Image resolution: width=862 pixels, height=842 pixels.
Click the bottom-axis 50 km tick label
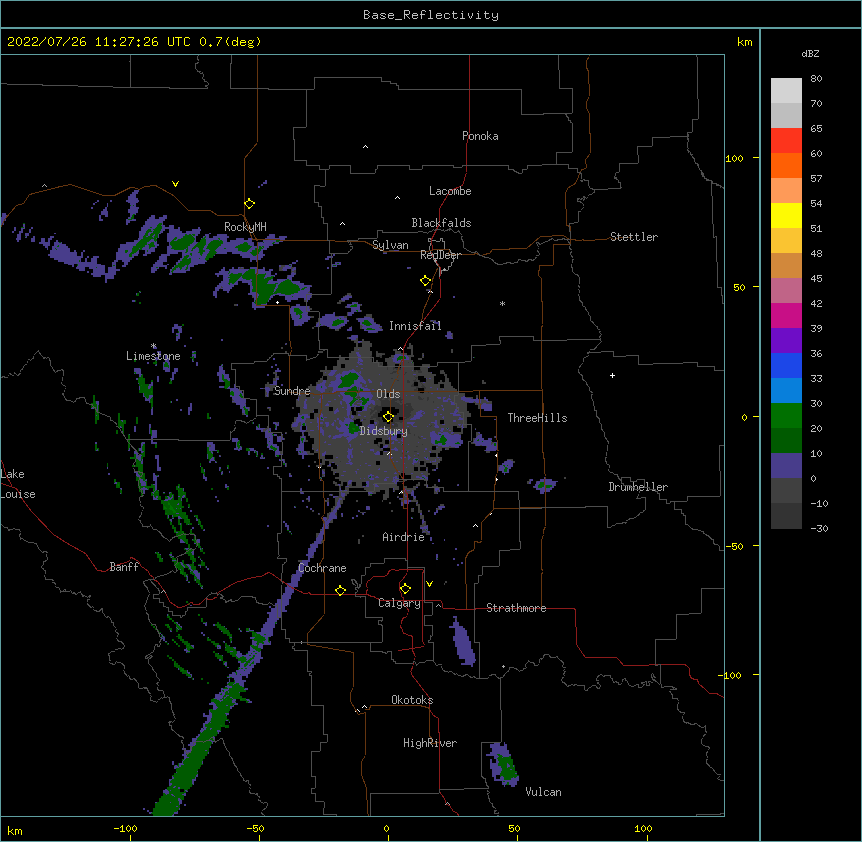(514, 828)
